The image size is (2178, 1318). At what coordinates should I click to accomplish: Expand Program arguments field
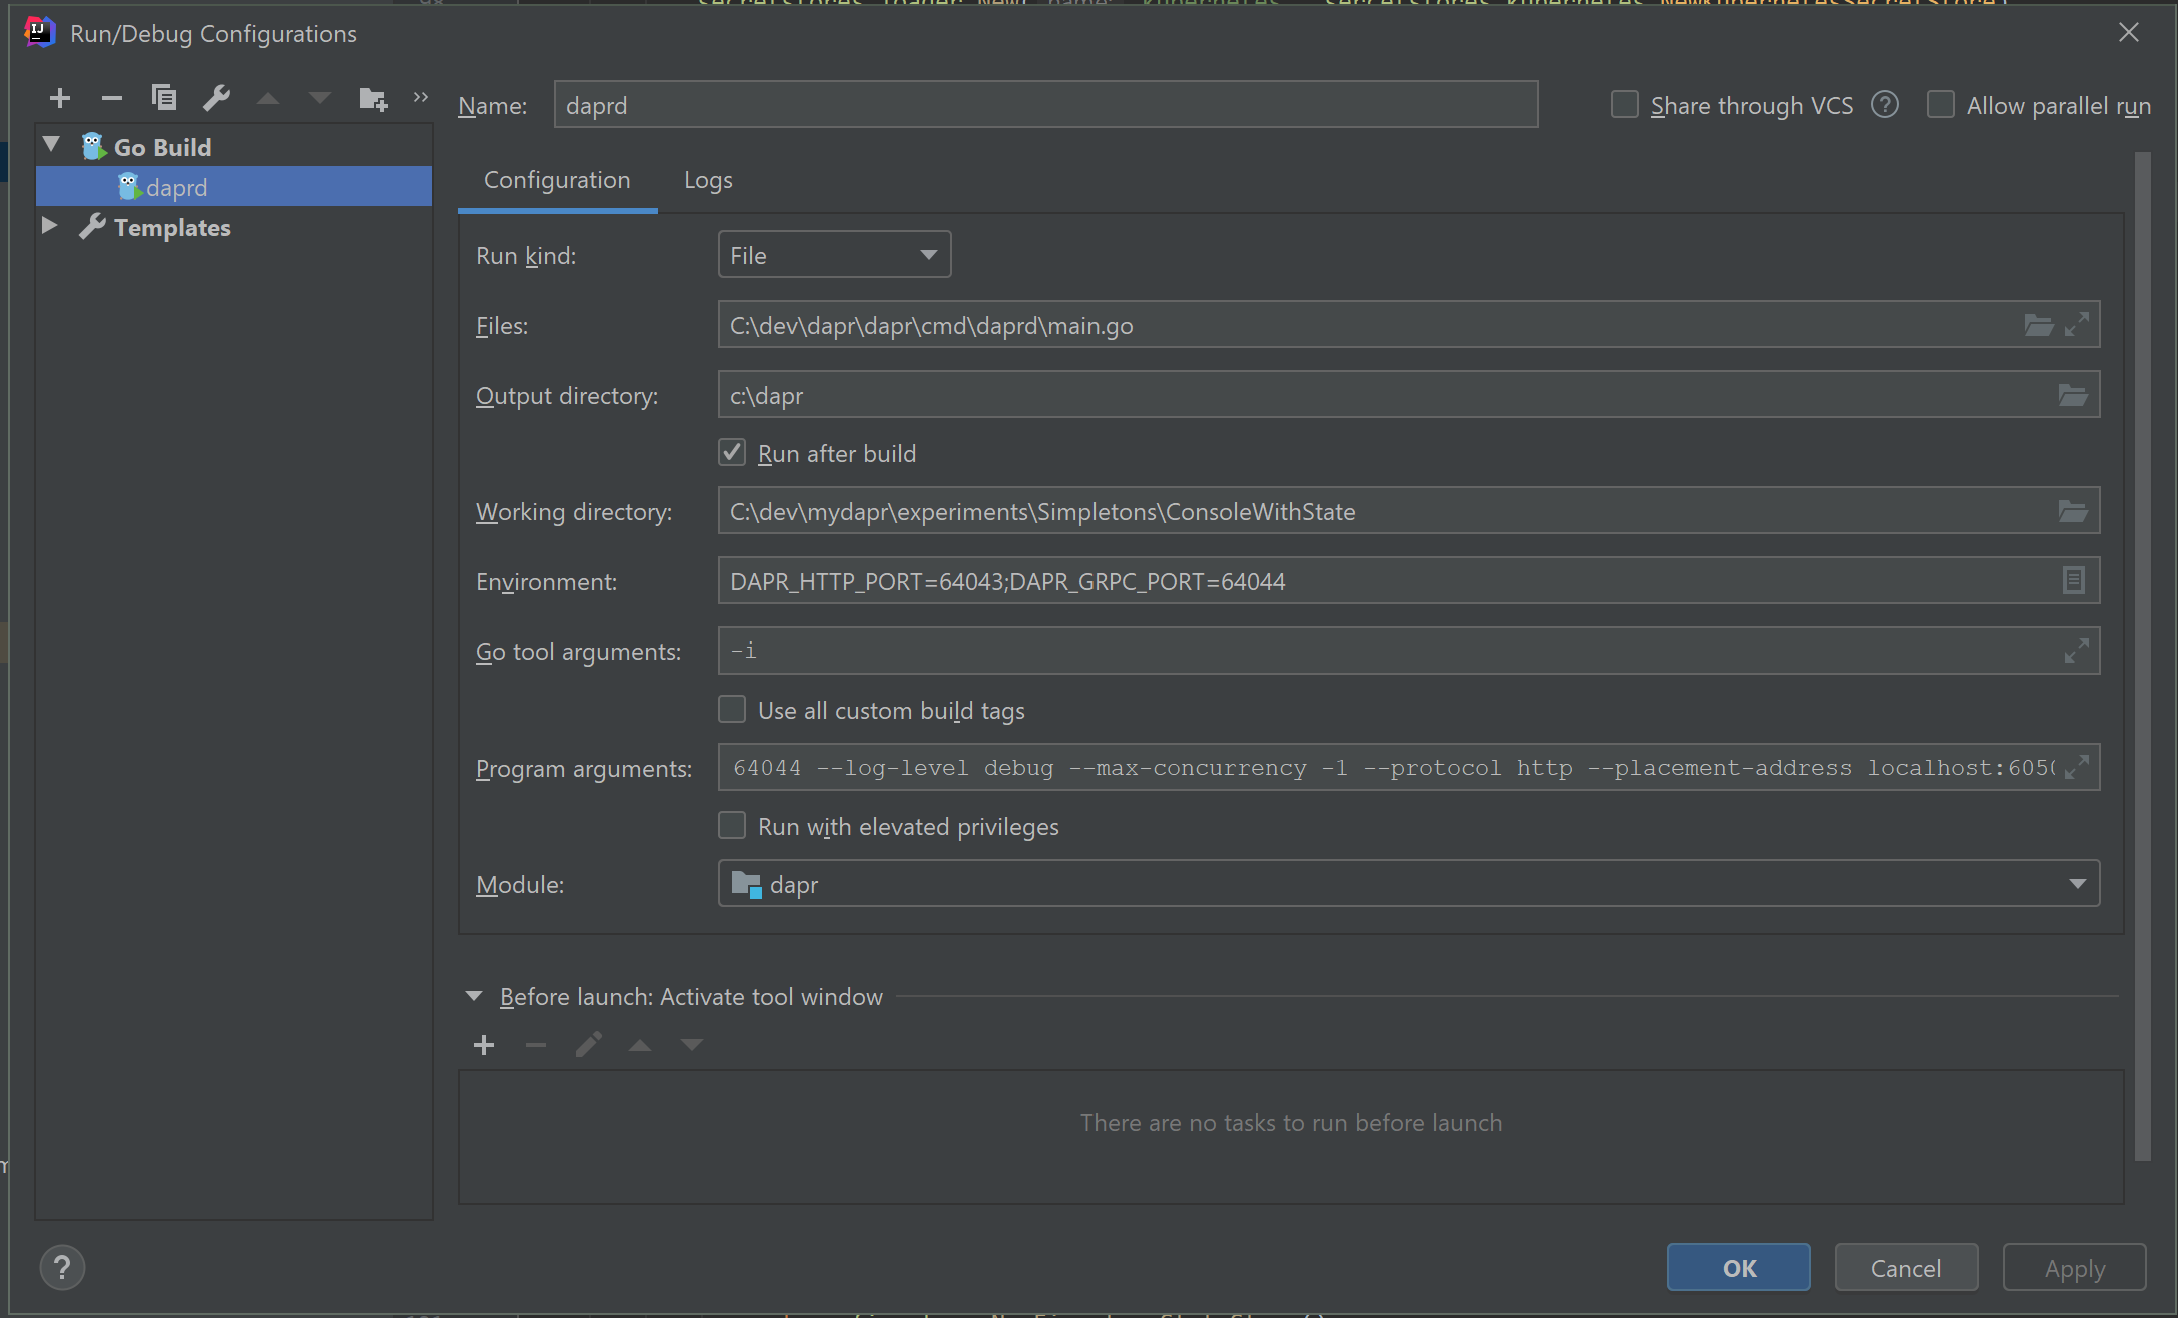point(2077,767)
